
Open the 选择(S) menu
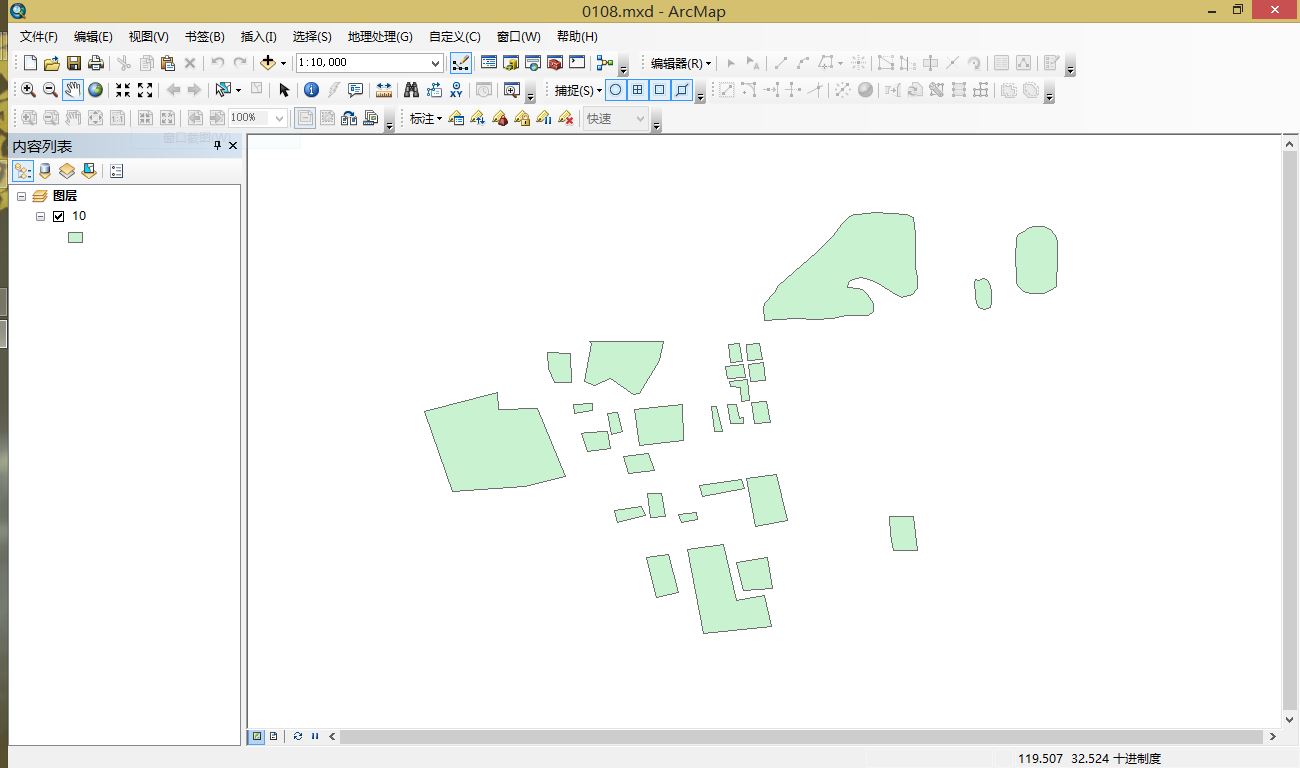312,36
